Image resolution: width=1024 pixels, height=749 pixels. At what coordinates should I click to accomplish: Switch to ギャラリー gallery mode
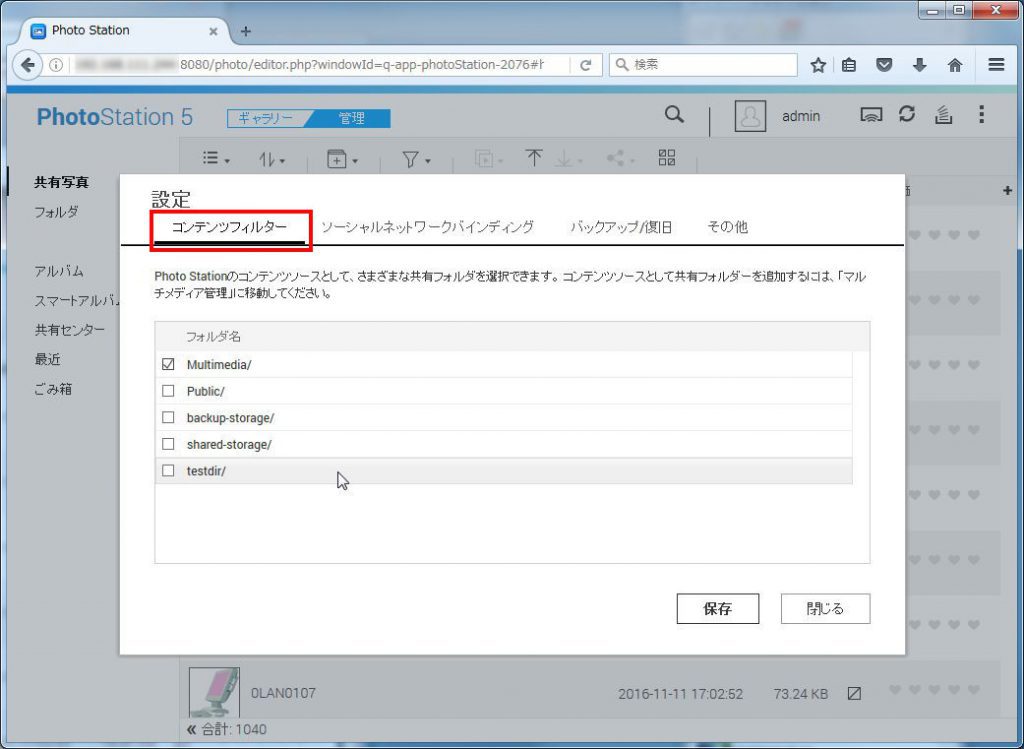tap(265, 118)
